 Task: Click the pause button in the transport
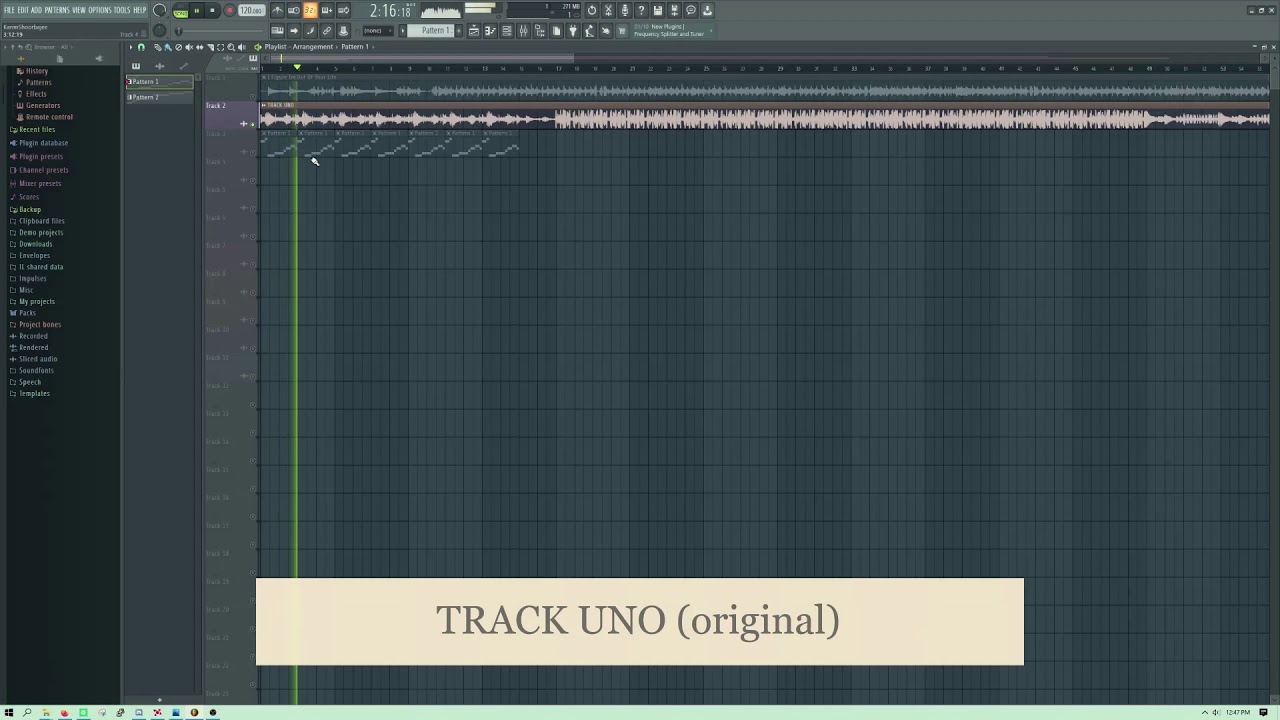197,10
